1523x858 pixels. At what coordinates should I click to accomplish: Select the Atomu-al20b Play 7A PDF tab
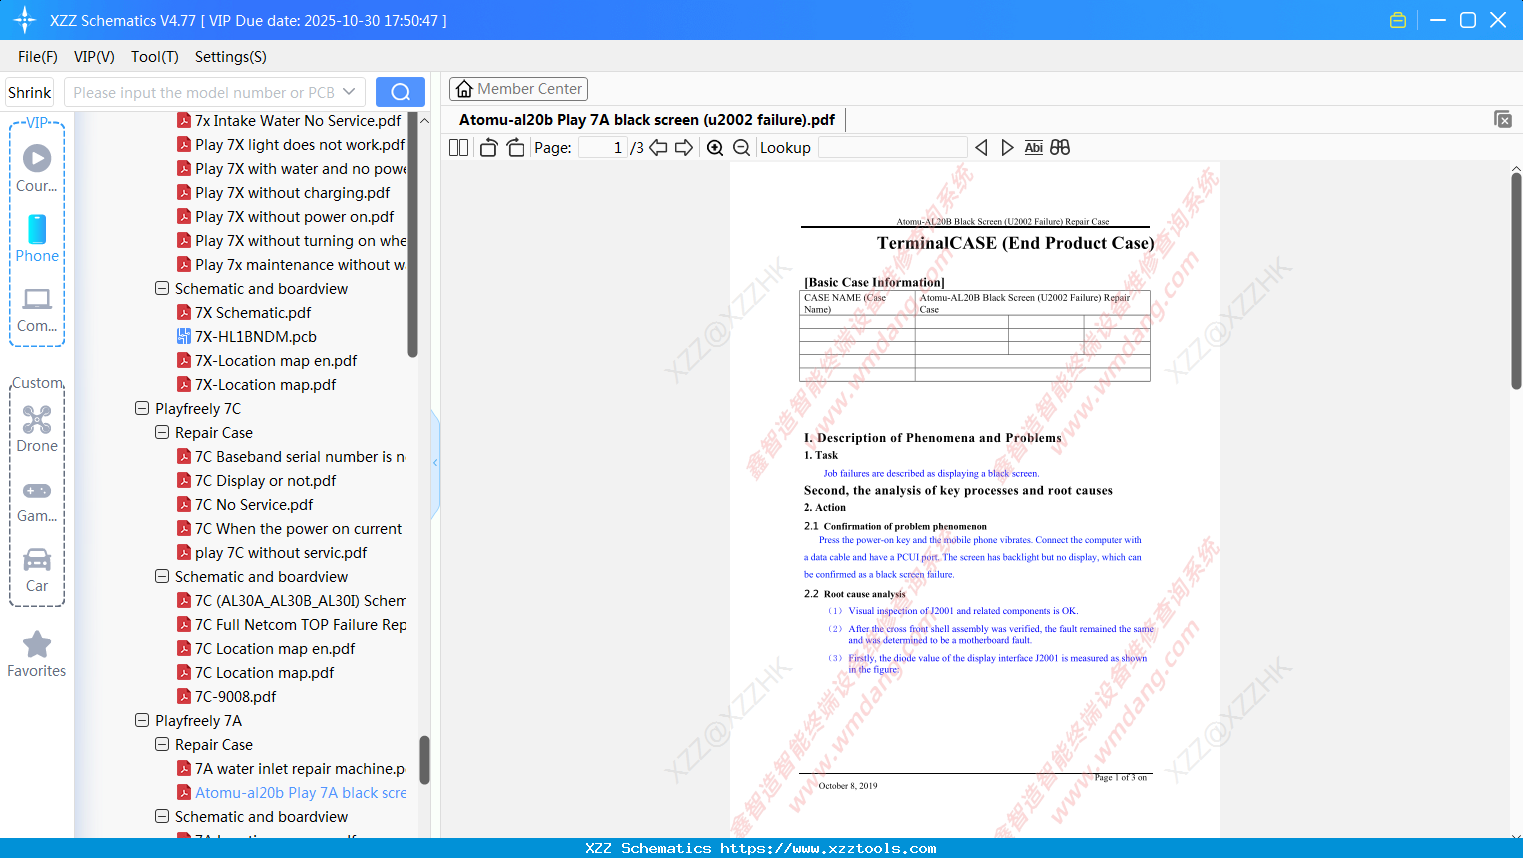coord(647,120)
